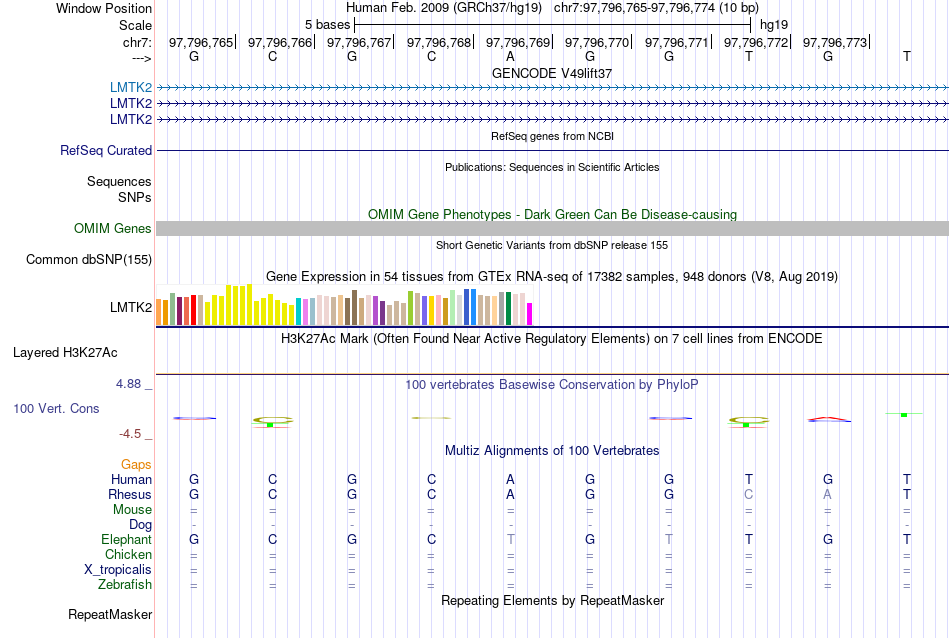Click position label 97,796,765
The height and width of the screenshot is (638, 950).
(201, 42)
